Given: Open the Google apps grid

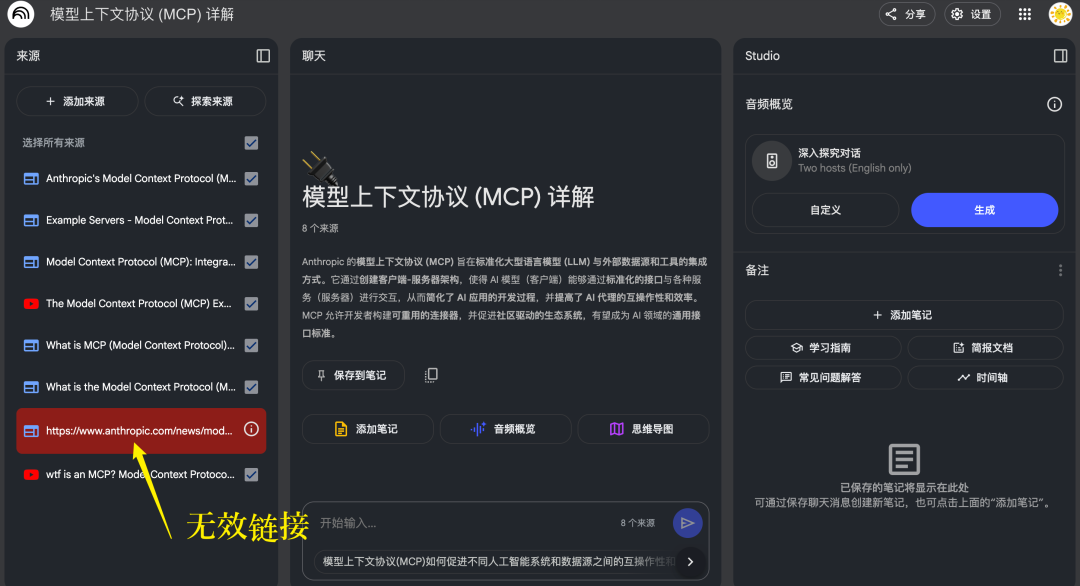Looking at the screenshot, I should click(x=1025, y=14).
